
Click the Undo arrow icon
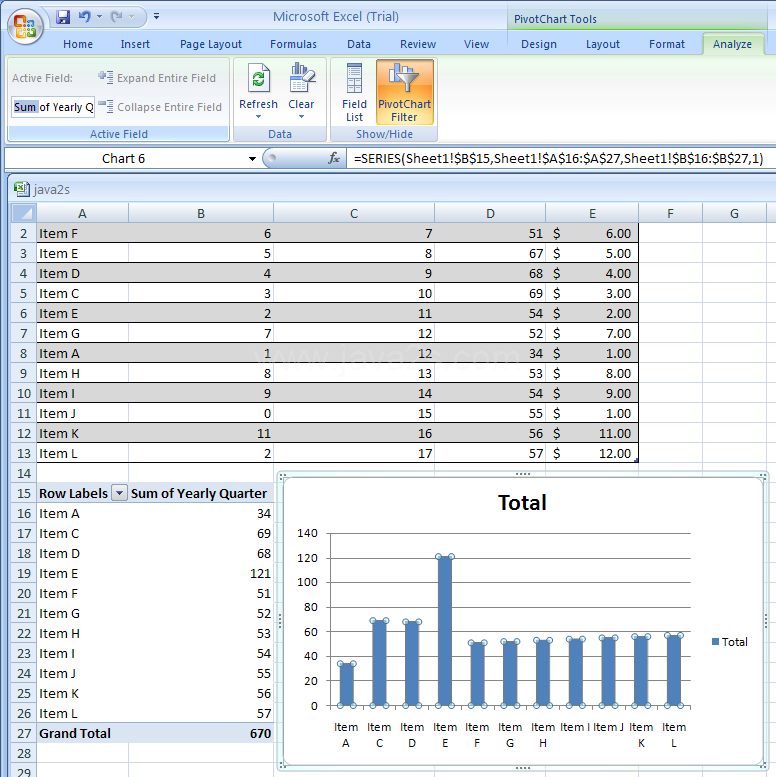[85, 17]
